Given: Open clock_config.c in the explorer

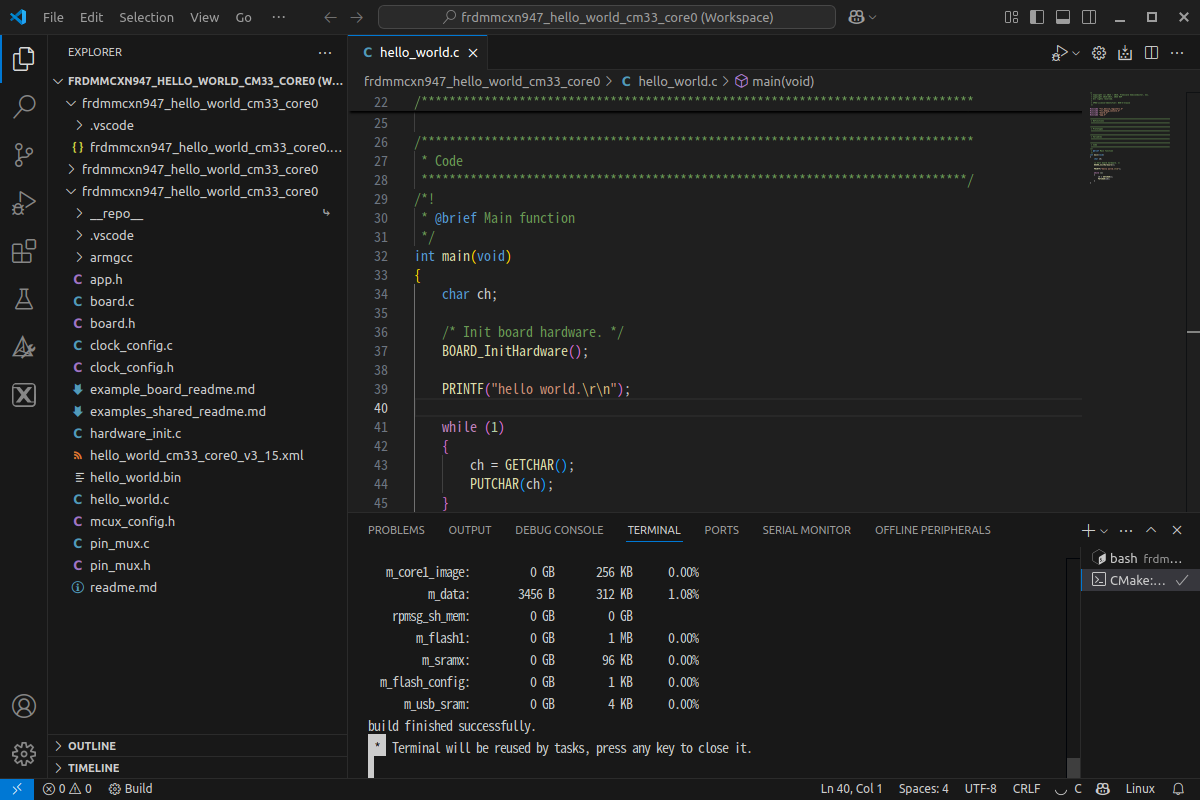Looking at the screenshot, I should tap(130, 345).
